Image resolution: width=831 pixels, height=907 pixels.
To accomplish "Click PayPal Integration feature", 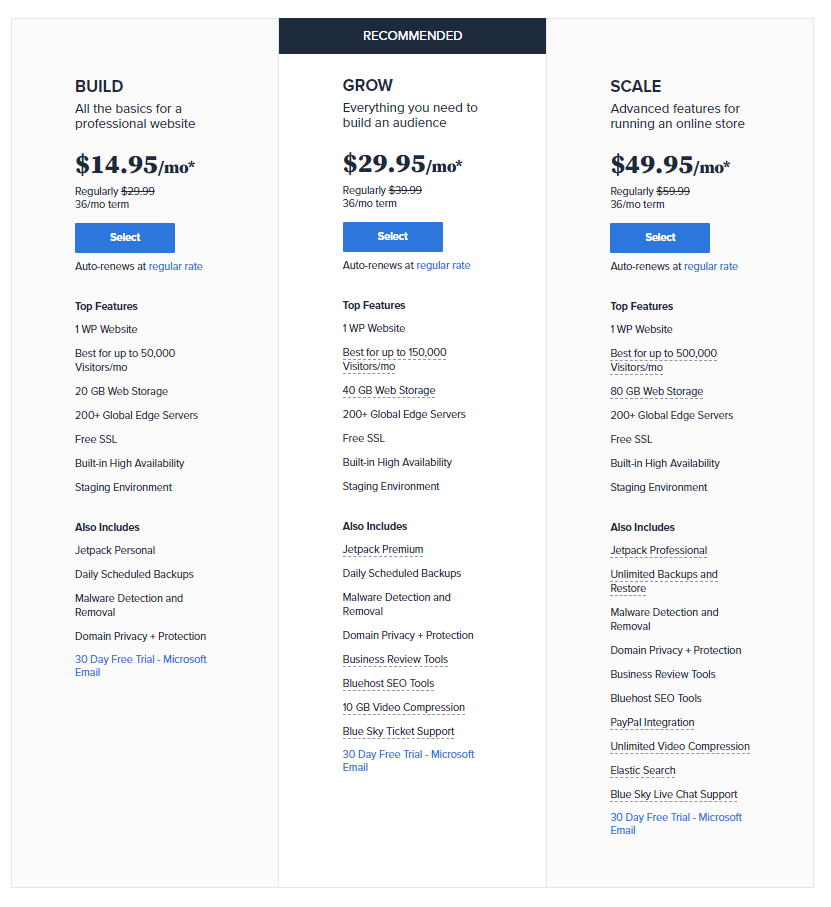I will coord(652,722).
